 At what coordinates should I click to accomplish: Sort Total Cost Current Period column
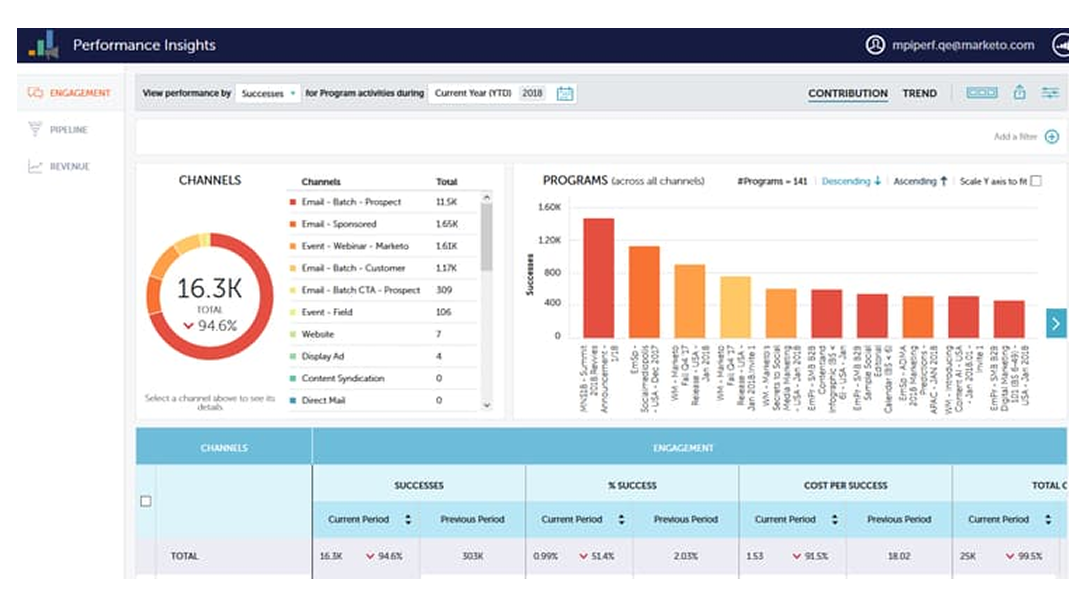(x=1048, y=519)
